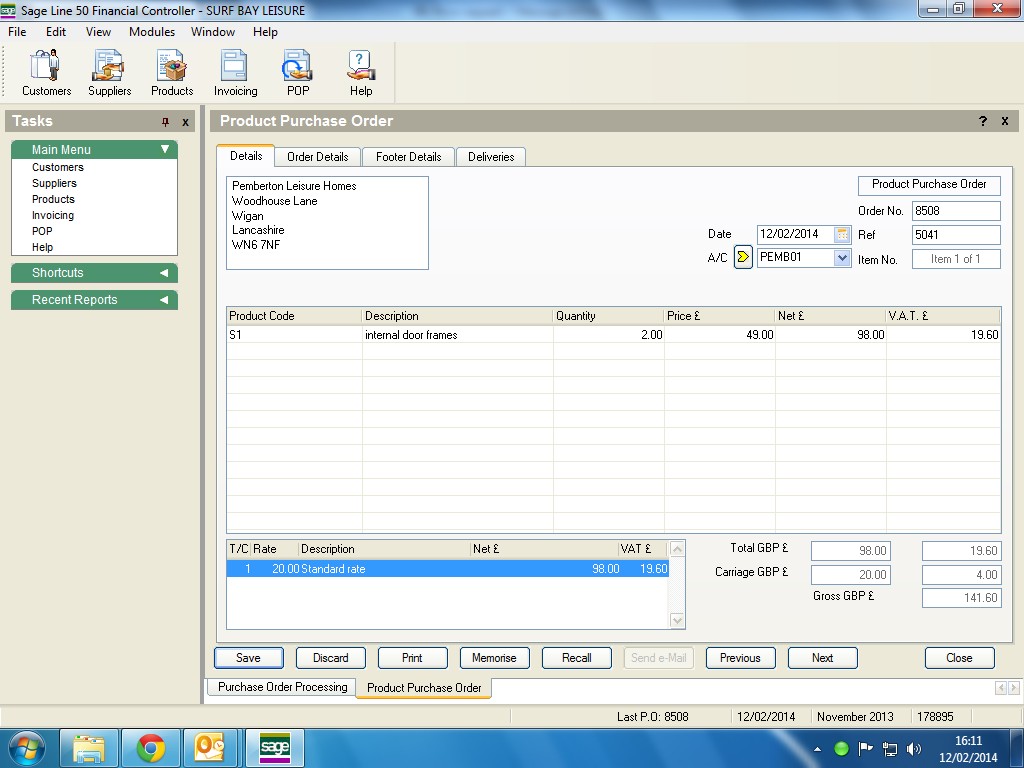
Task: Collapse the Main Menu section
Action: point(165,149)
